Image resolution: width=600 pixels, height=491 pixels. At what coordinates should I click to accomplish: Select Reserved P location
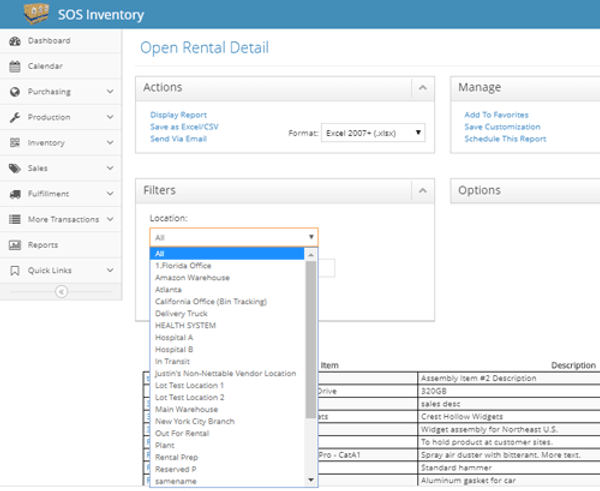point(227,469)
